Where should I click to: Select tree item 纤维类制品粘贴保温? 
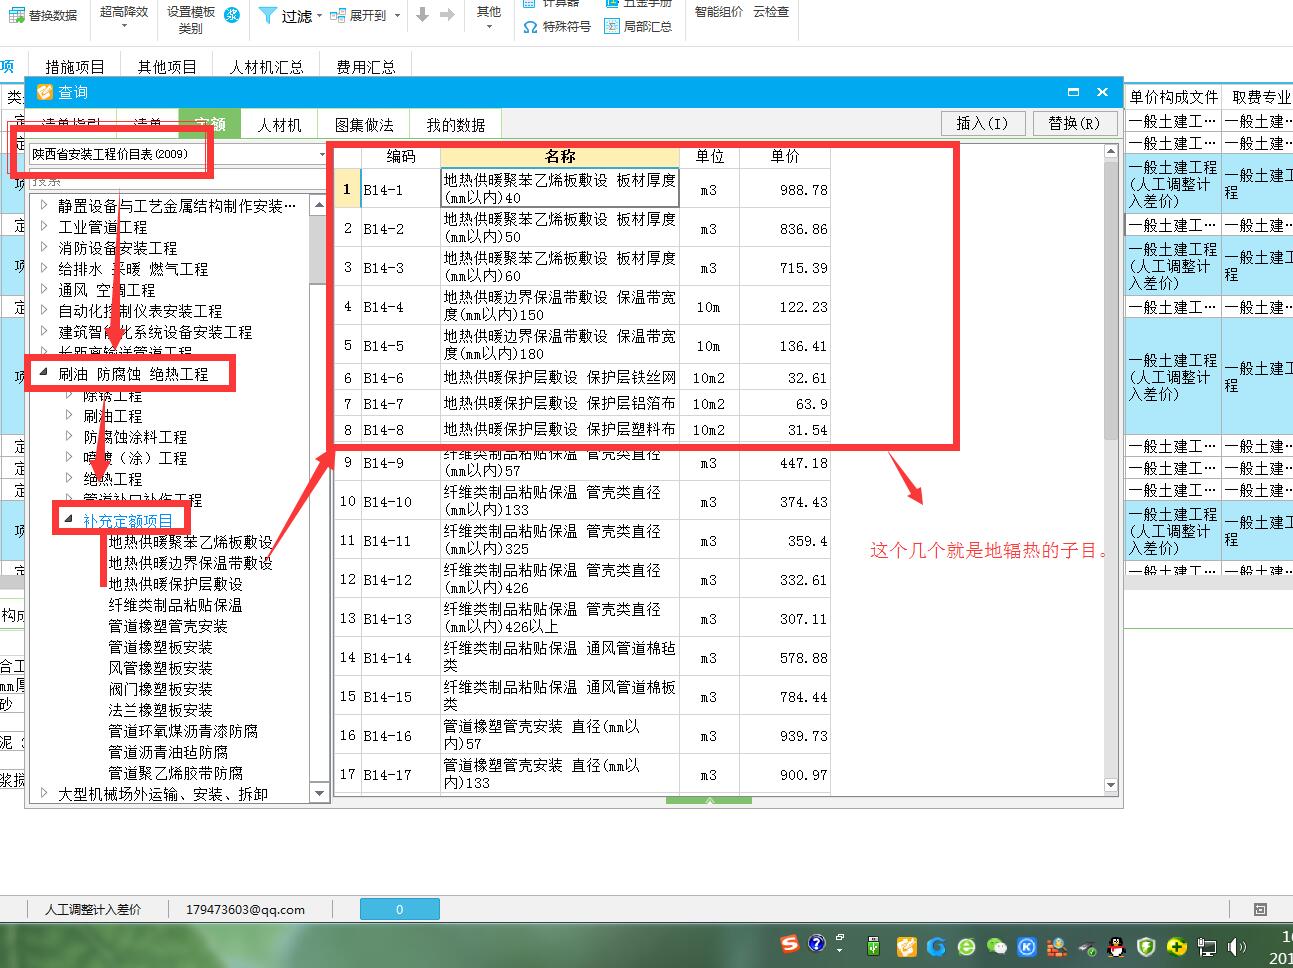coord(175,604)
